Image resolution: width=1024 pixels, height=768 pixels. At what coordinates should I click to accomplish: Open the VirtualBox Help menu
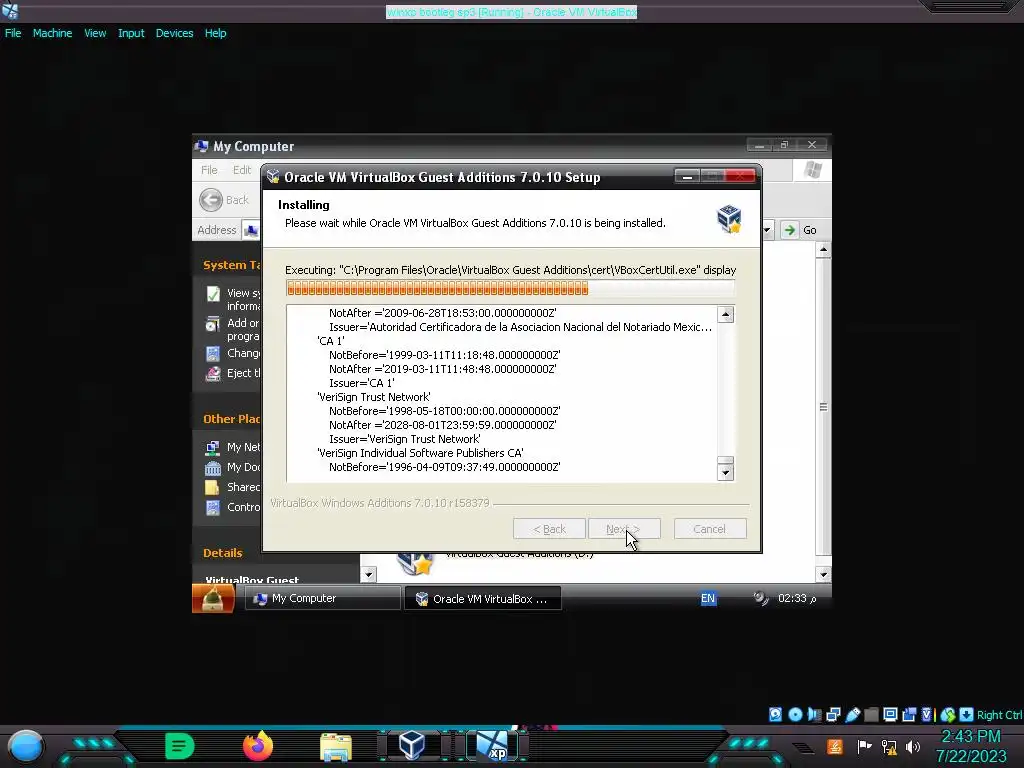coord(216,33)
